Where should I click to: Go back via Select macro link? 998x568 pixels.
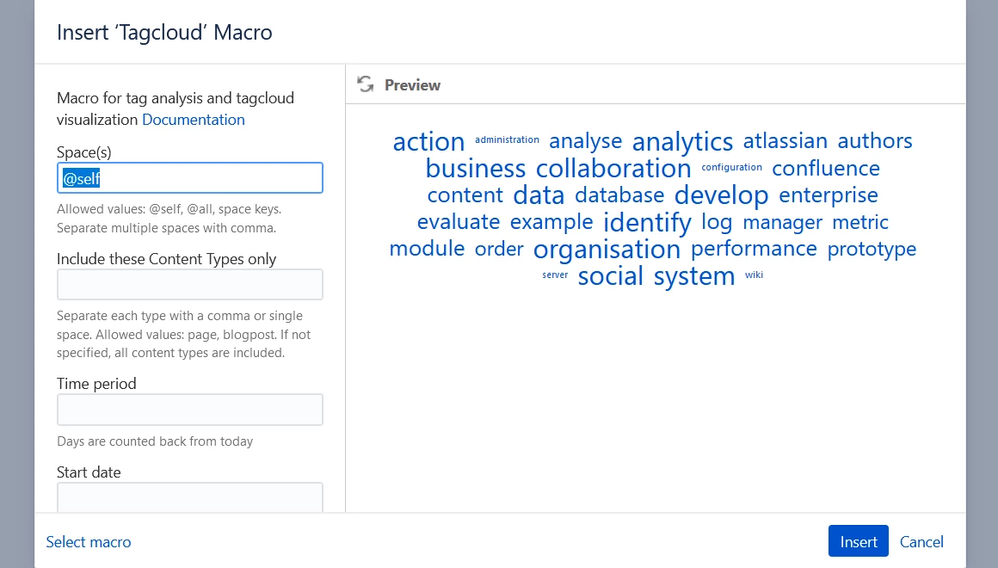coord(88,542)
